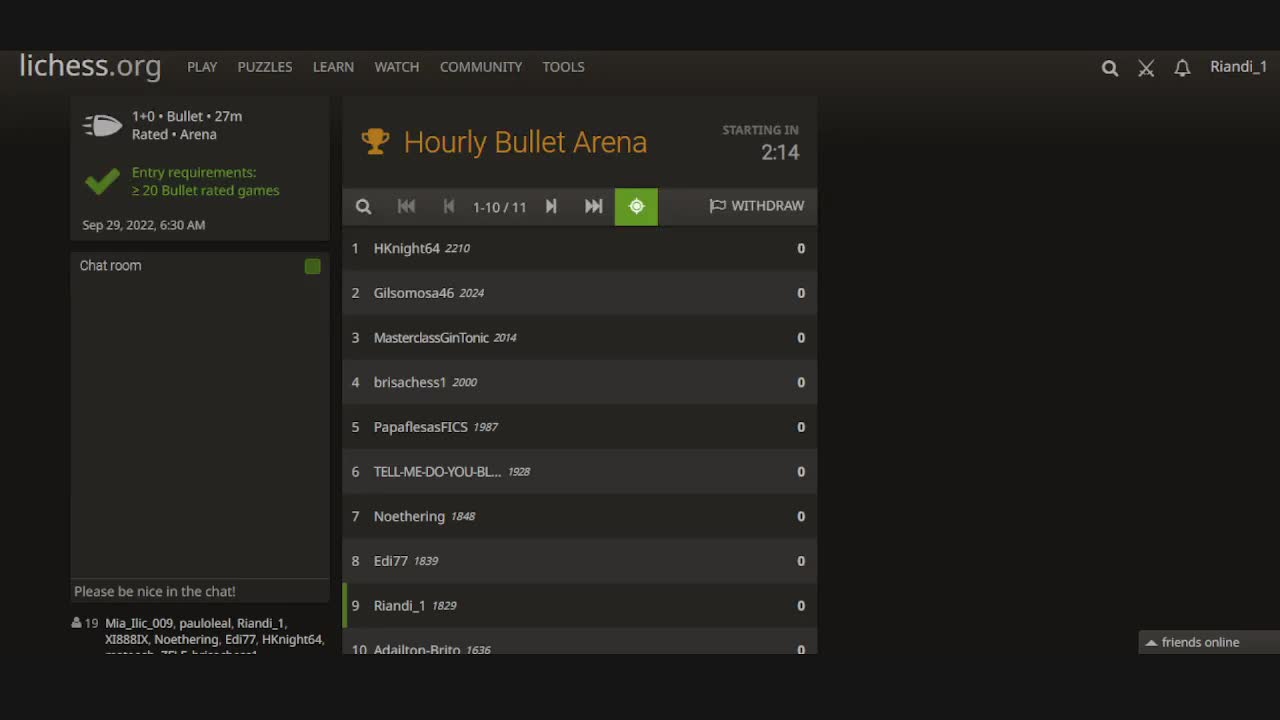Open the Hourly Bullet Arena title
Image resolution: width=1280 pixels, height=720 pixels.
coord(525,142)
